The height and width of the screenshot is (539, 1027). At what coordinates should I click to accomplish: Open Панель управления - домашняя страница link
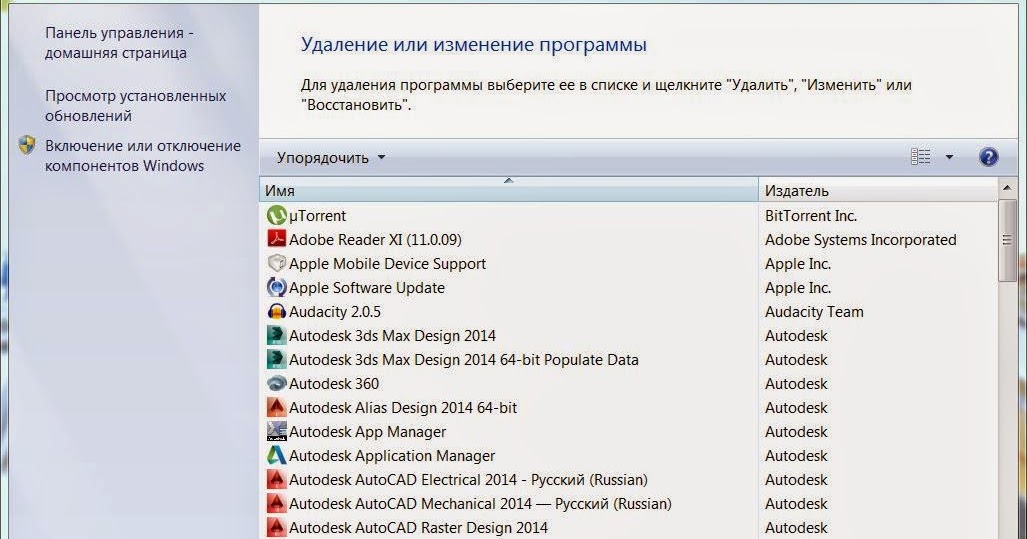click(119, 43)
